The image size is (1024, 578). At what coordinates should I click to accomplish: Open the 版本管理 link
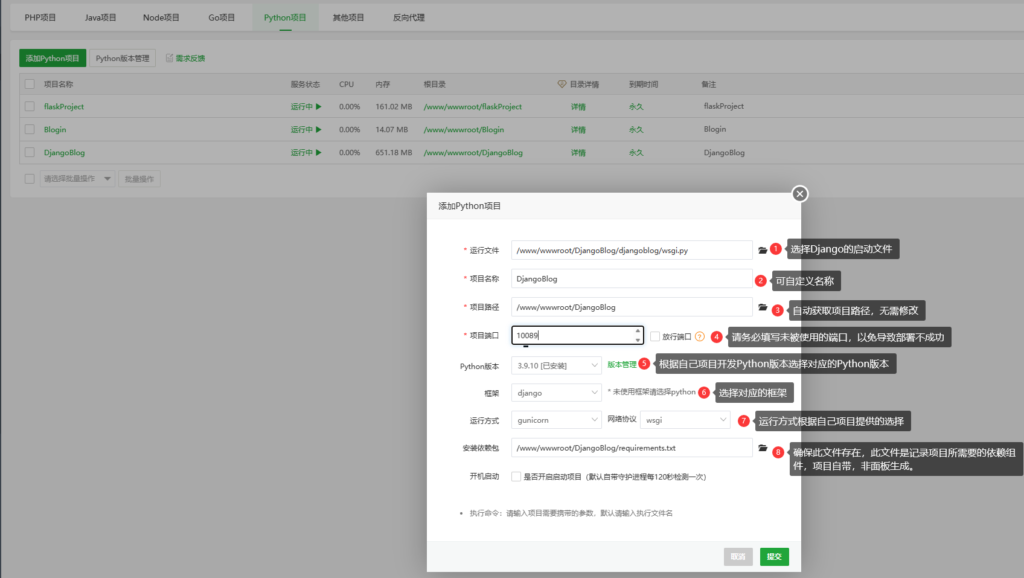click(621, 364)
